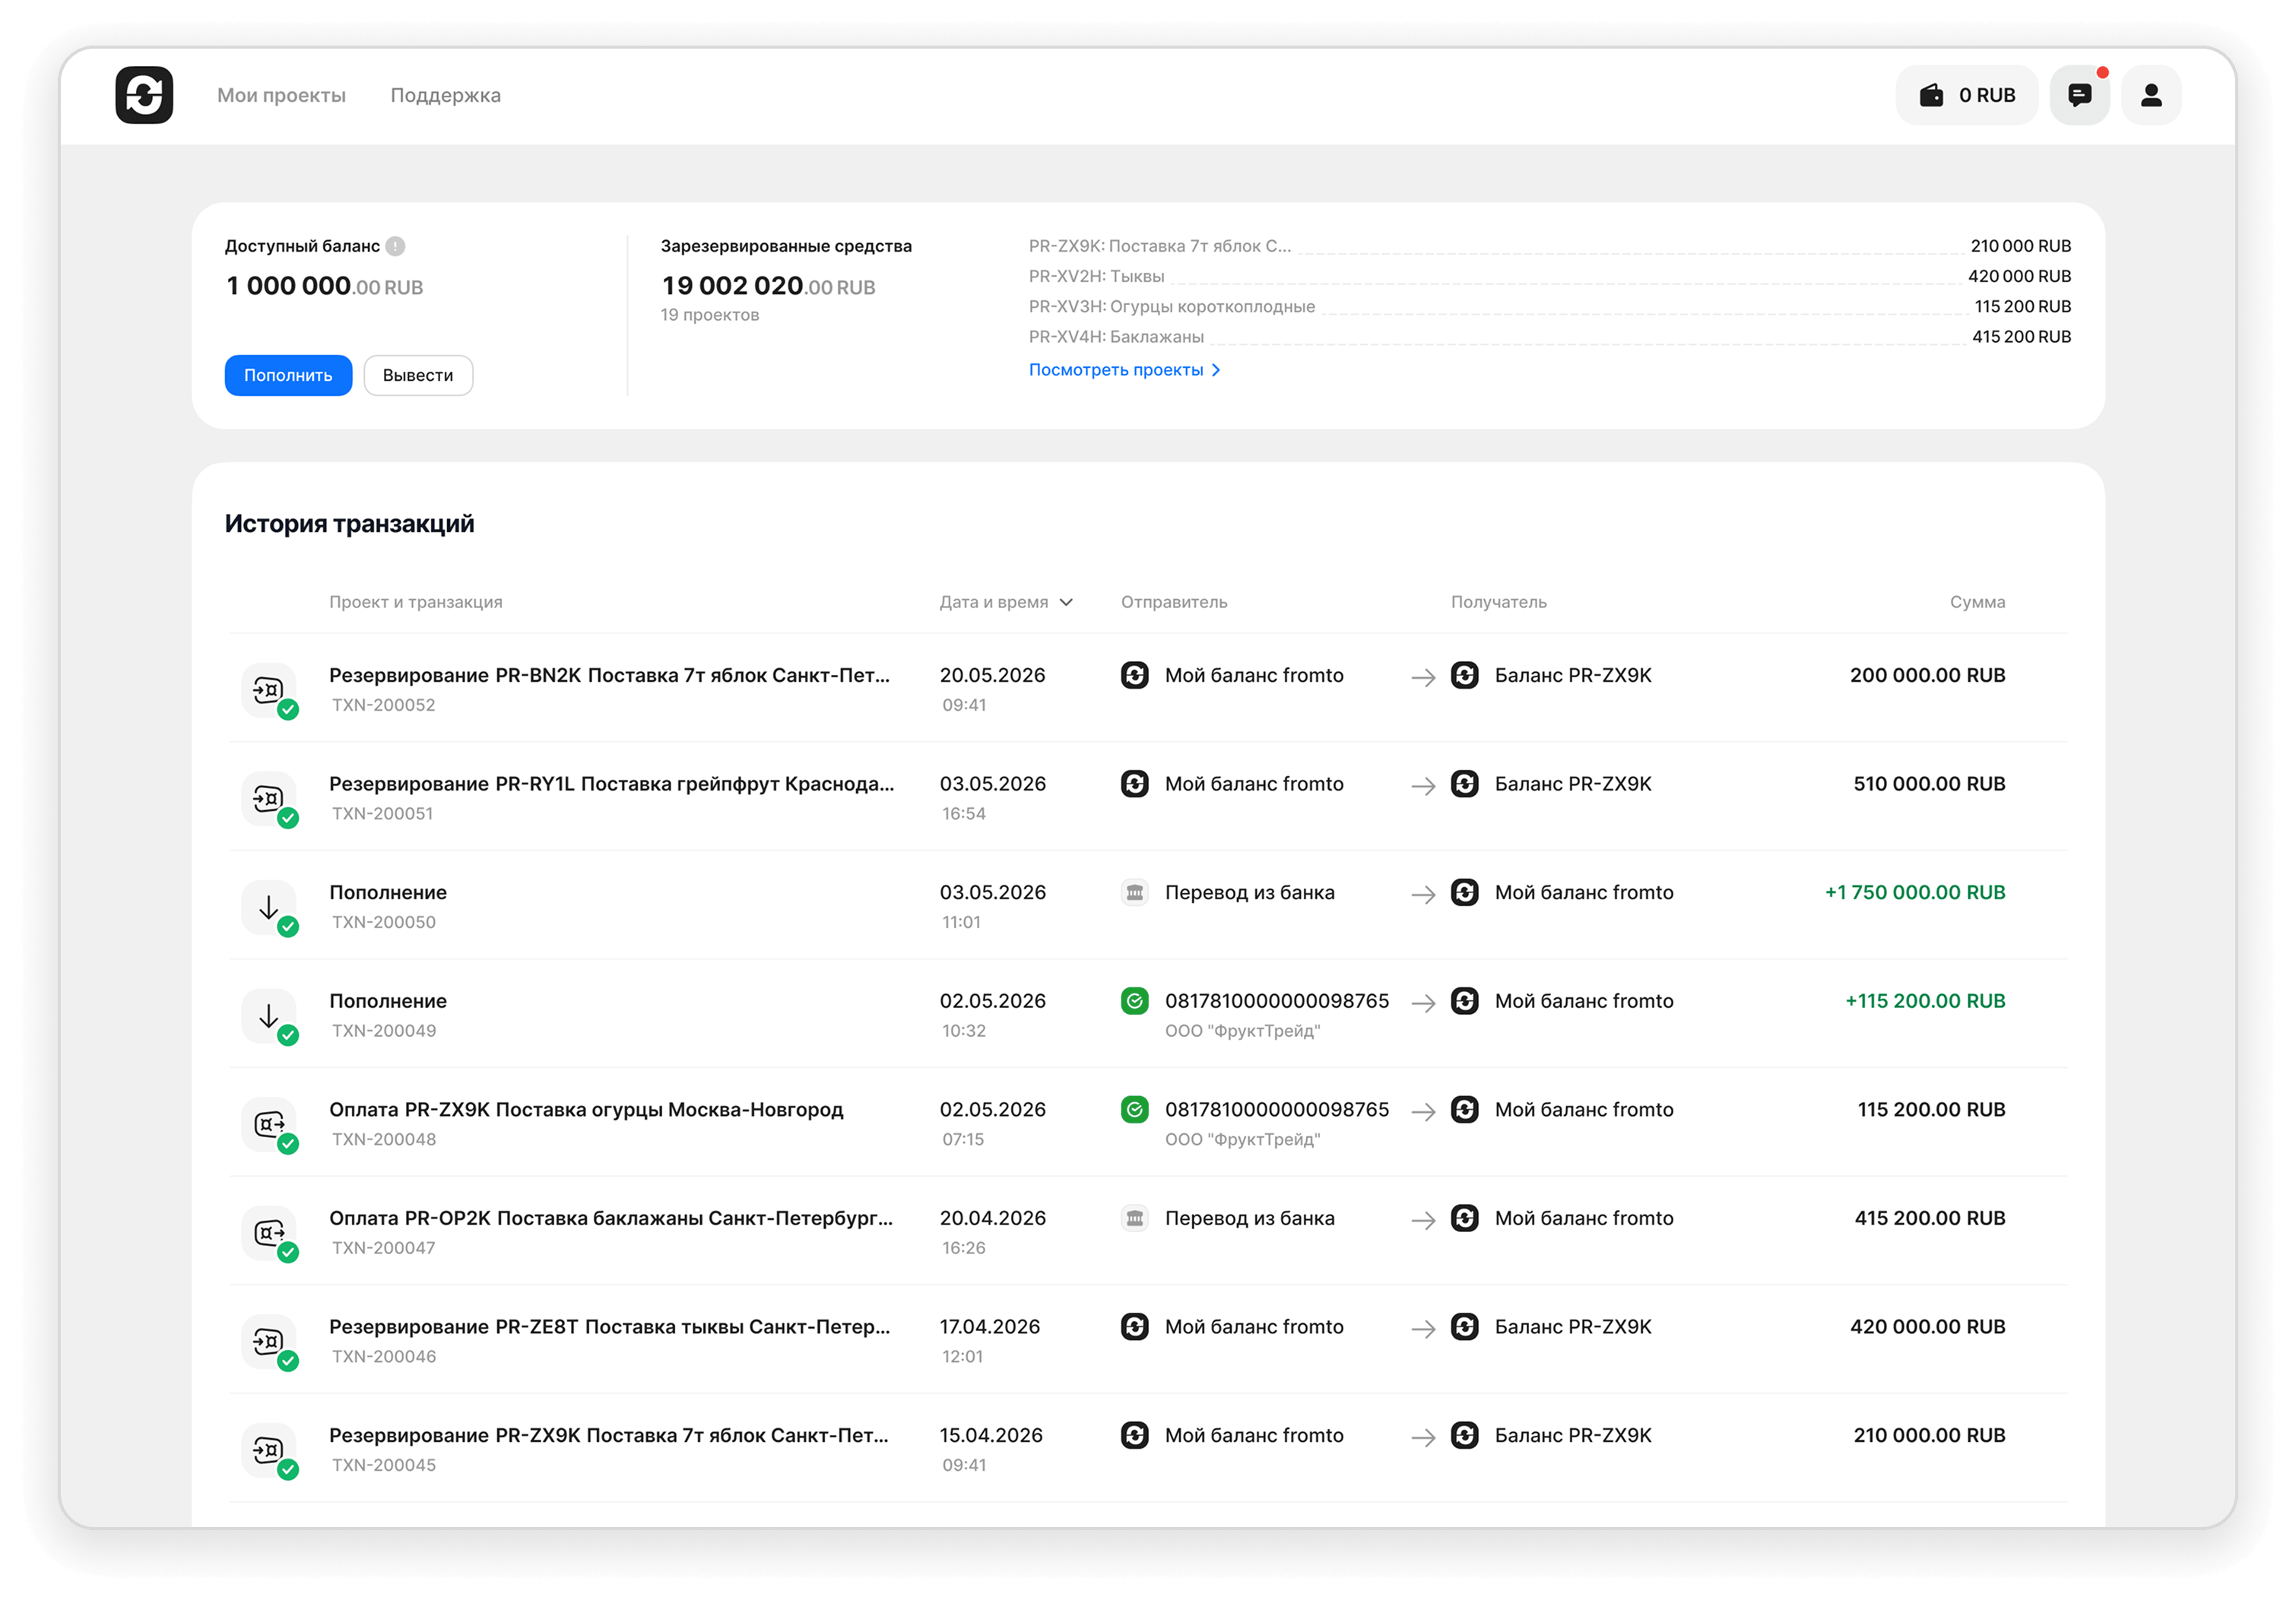This screenshot has height=1600, width=2296.
Task: Click the Вывести button
Action: pos(418,375)
